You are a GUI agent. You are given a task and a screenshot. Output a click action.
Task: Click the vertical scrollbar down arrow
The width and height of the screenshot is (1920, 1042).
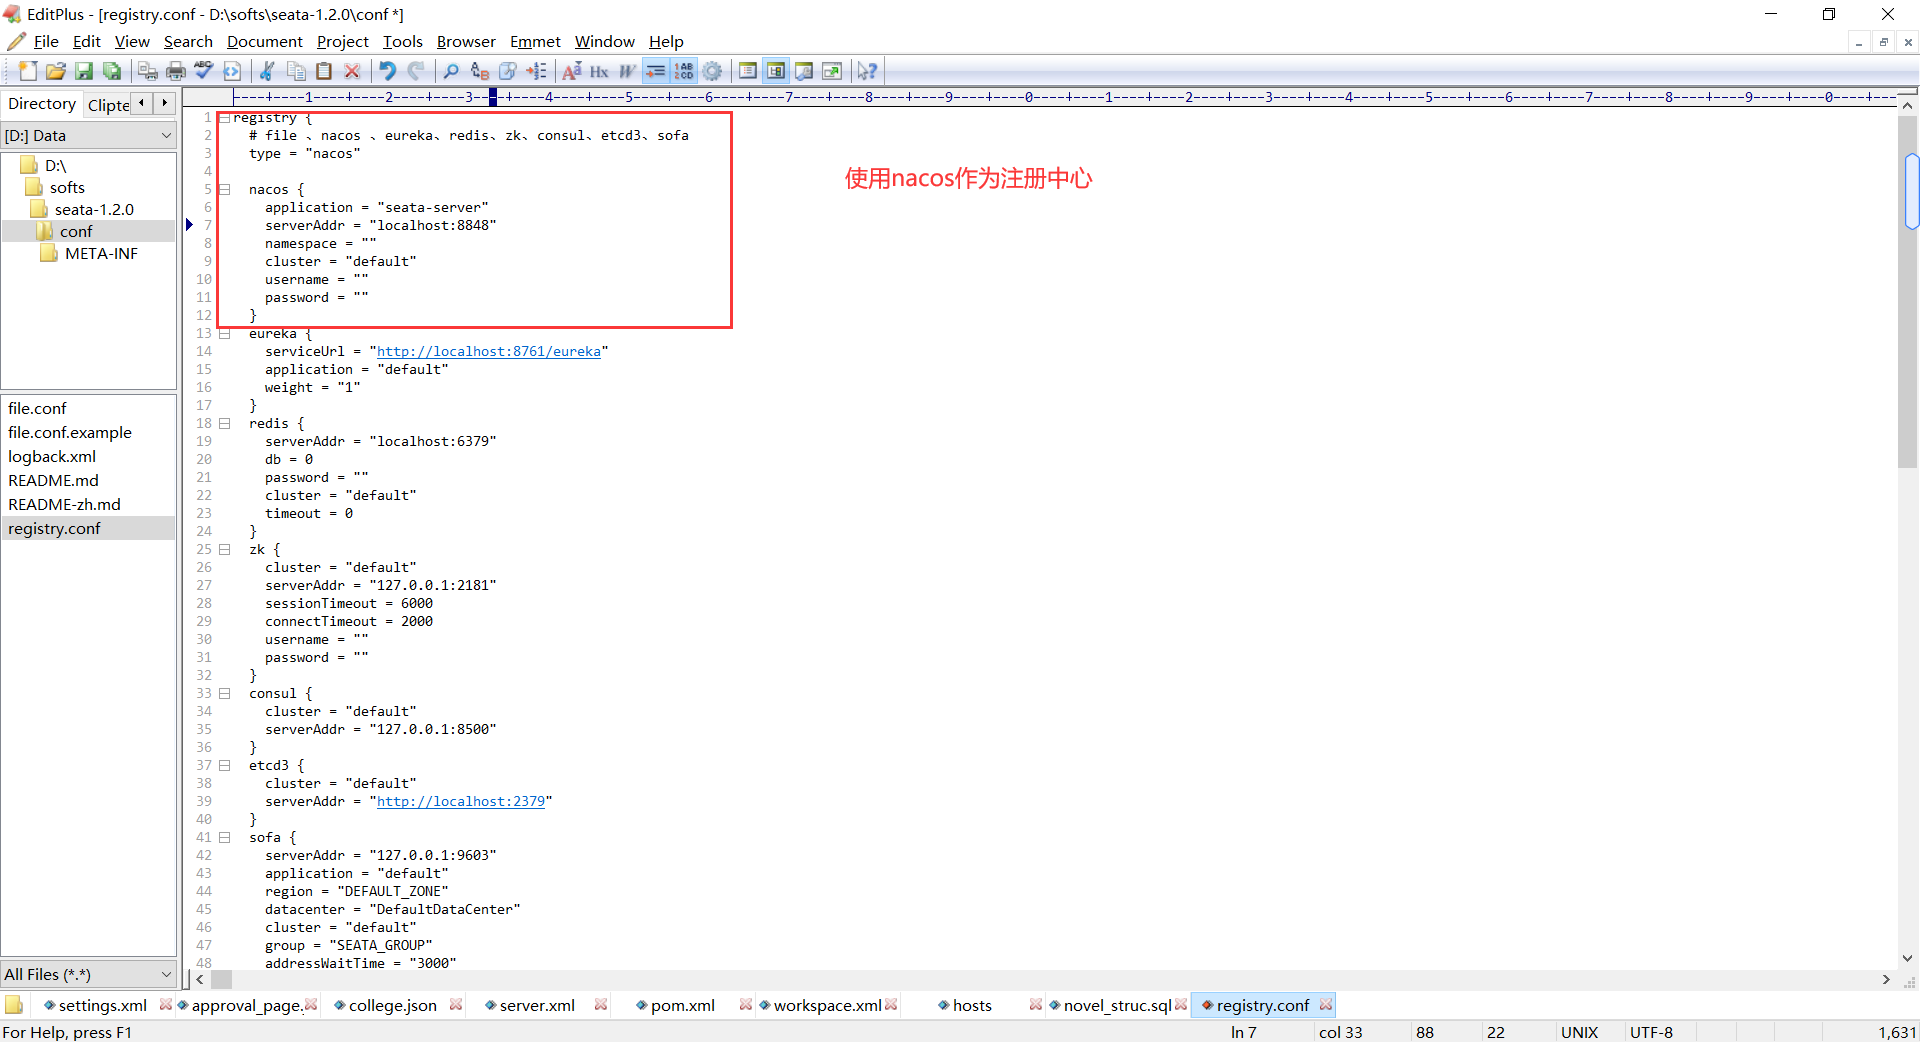(x=1908, y=958)
